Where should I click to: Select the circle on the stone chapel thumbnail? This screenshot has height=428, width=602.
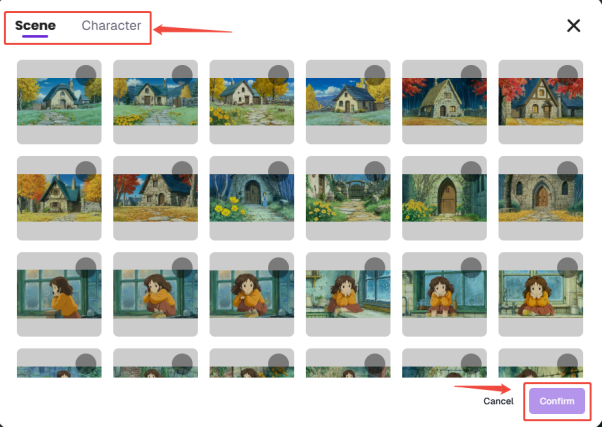coord(567,171)
